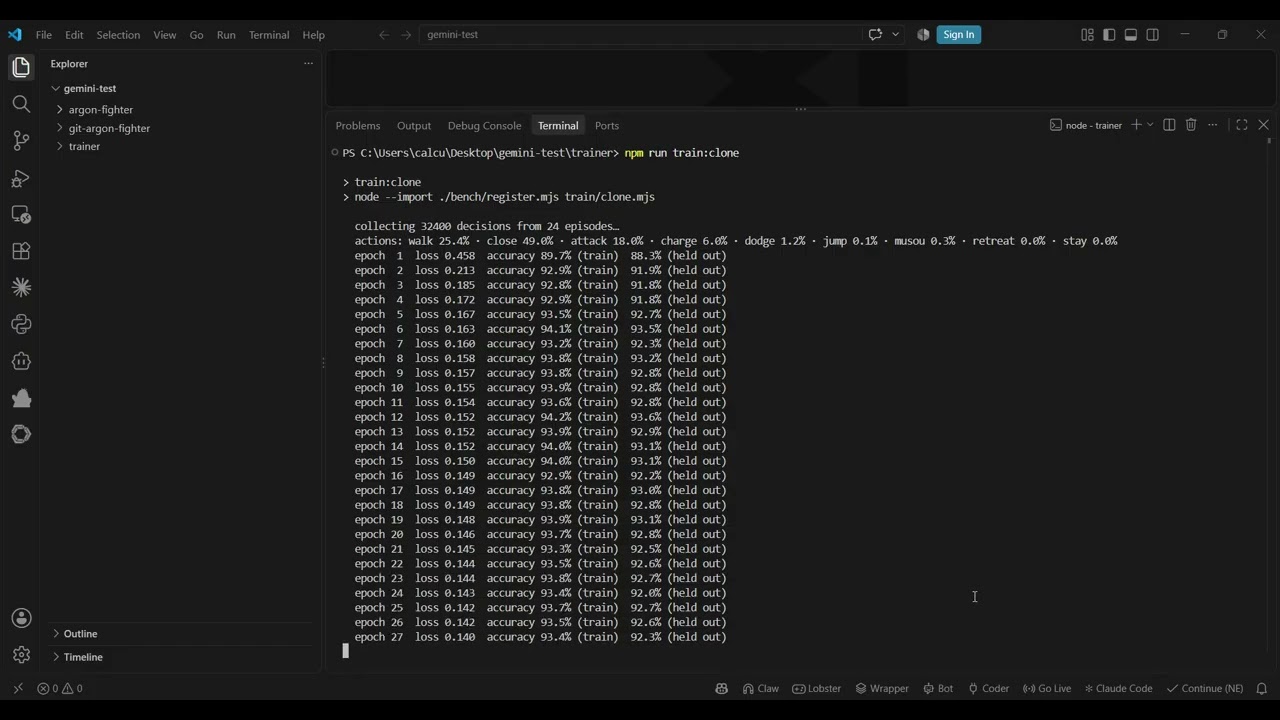
Task: Open launch profile dropdown beside new terminal
Action: click(x=1150, y=125)
